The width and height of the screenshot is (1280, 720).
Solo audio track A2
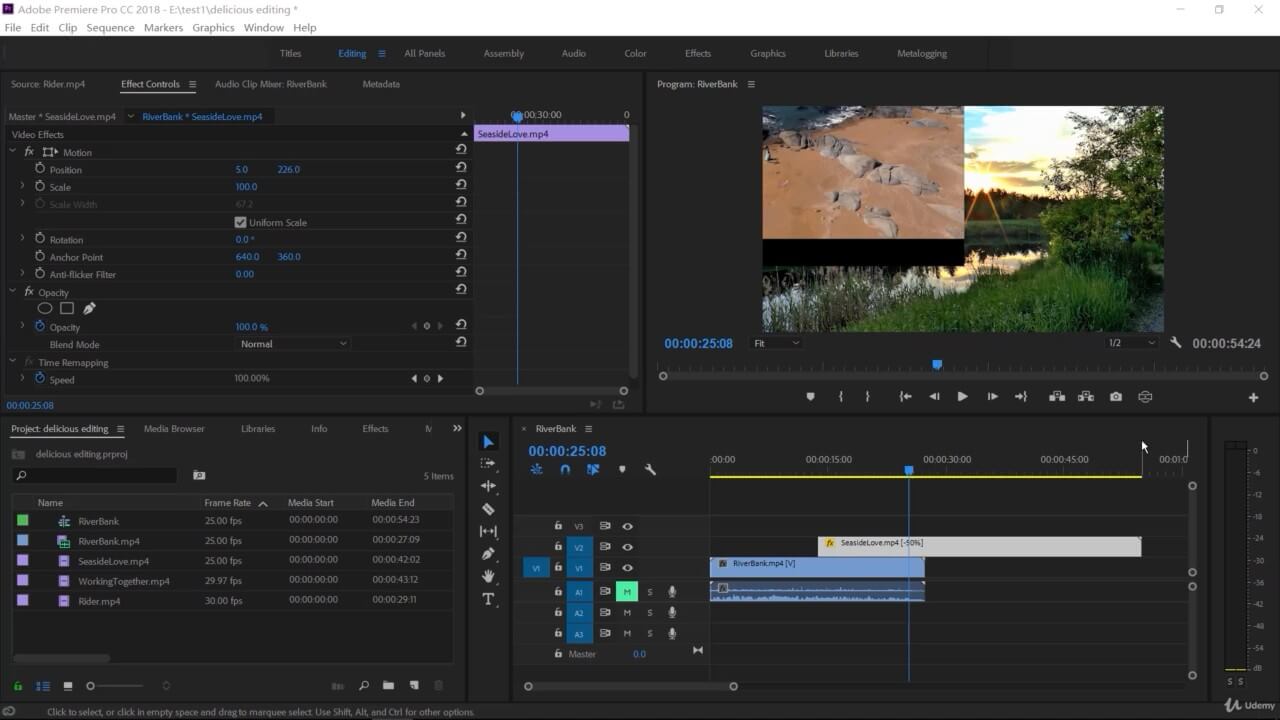point(649,613)
